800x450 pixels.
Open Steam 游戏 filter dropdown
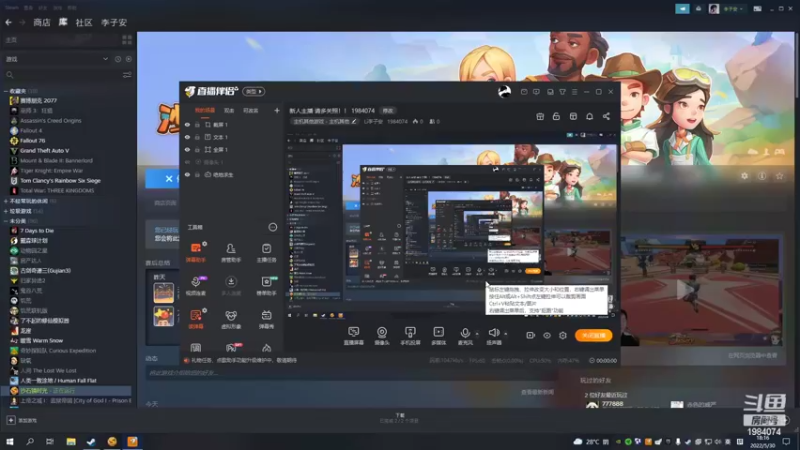(x=55, y=59)
